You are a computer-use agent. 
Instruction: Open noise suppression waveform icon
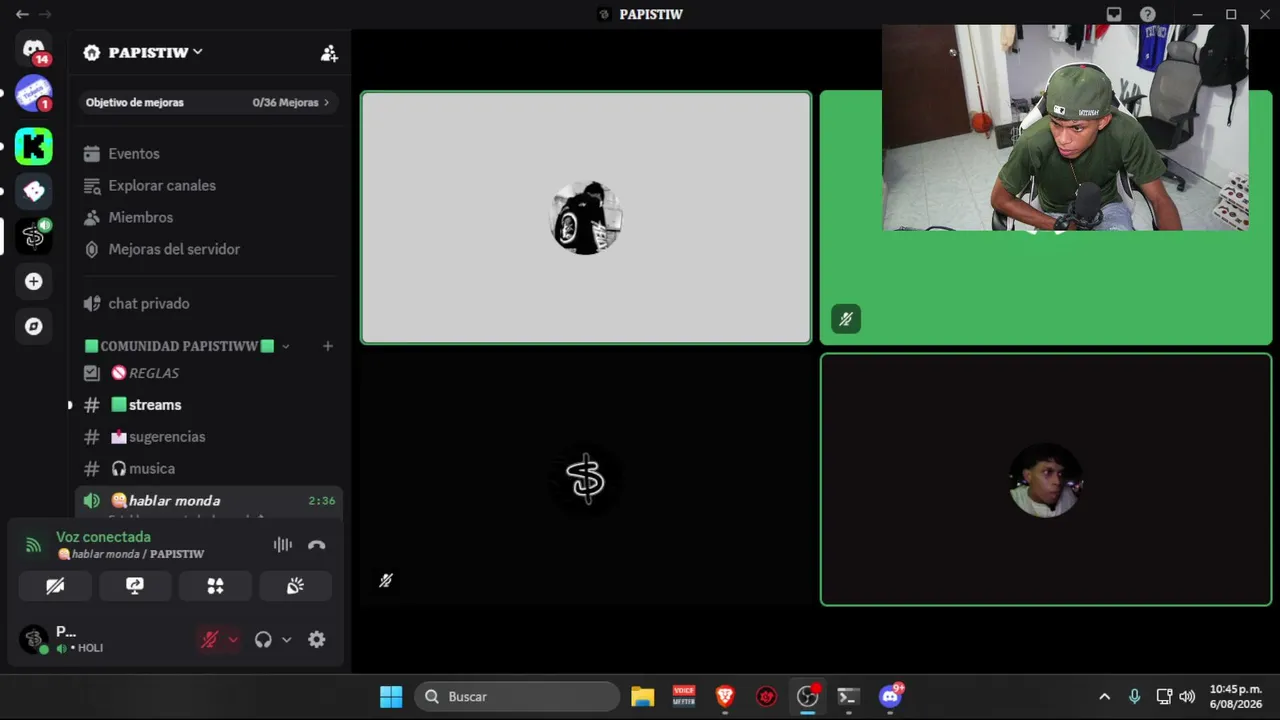click(x=283, y=545)
